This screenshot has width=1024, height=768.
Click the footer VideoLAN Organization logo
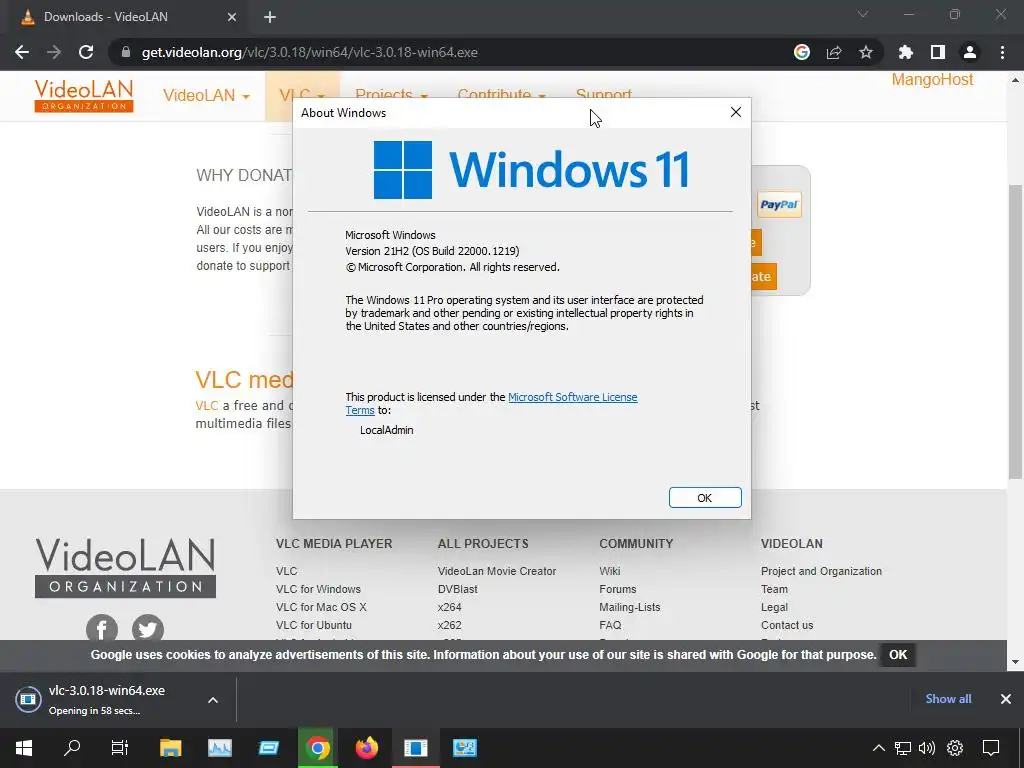coord(125,568)
